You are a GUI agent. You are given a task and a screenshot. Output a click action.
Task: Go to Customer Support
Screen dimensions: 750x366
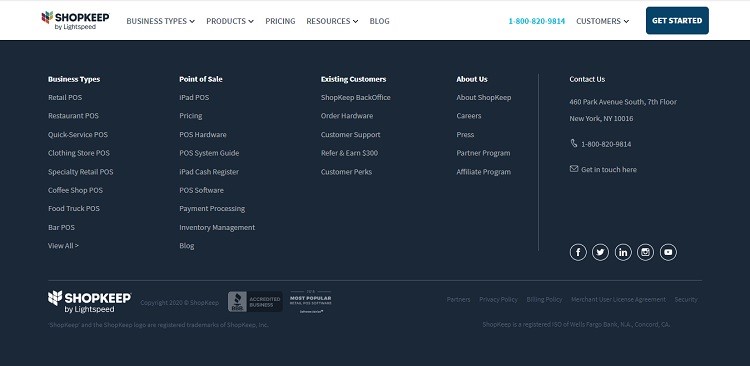point(351,134)
